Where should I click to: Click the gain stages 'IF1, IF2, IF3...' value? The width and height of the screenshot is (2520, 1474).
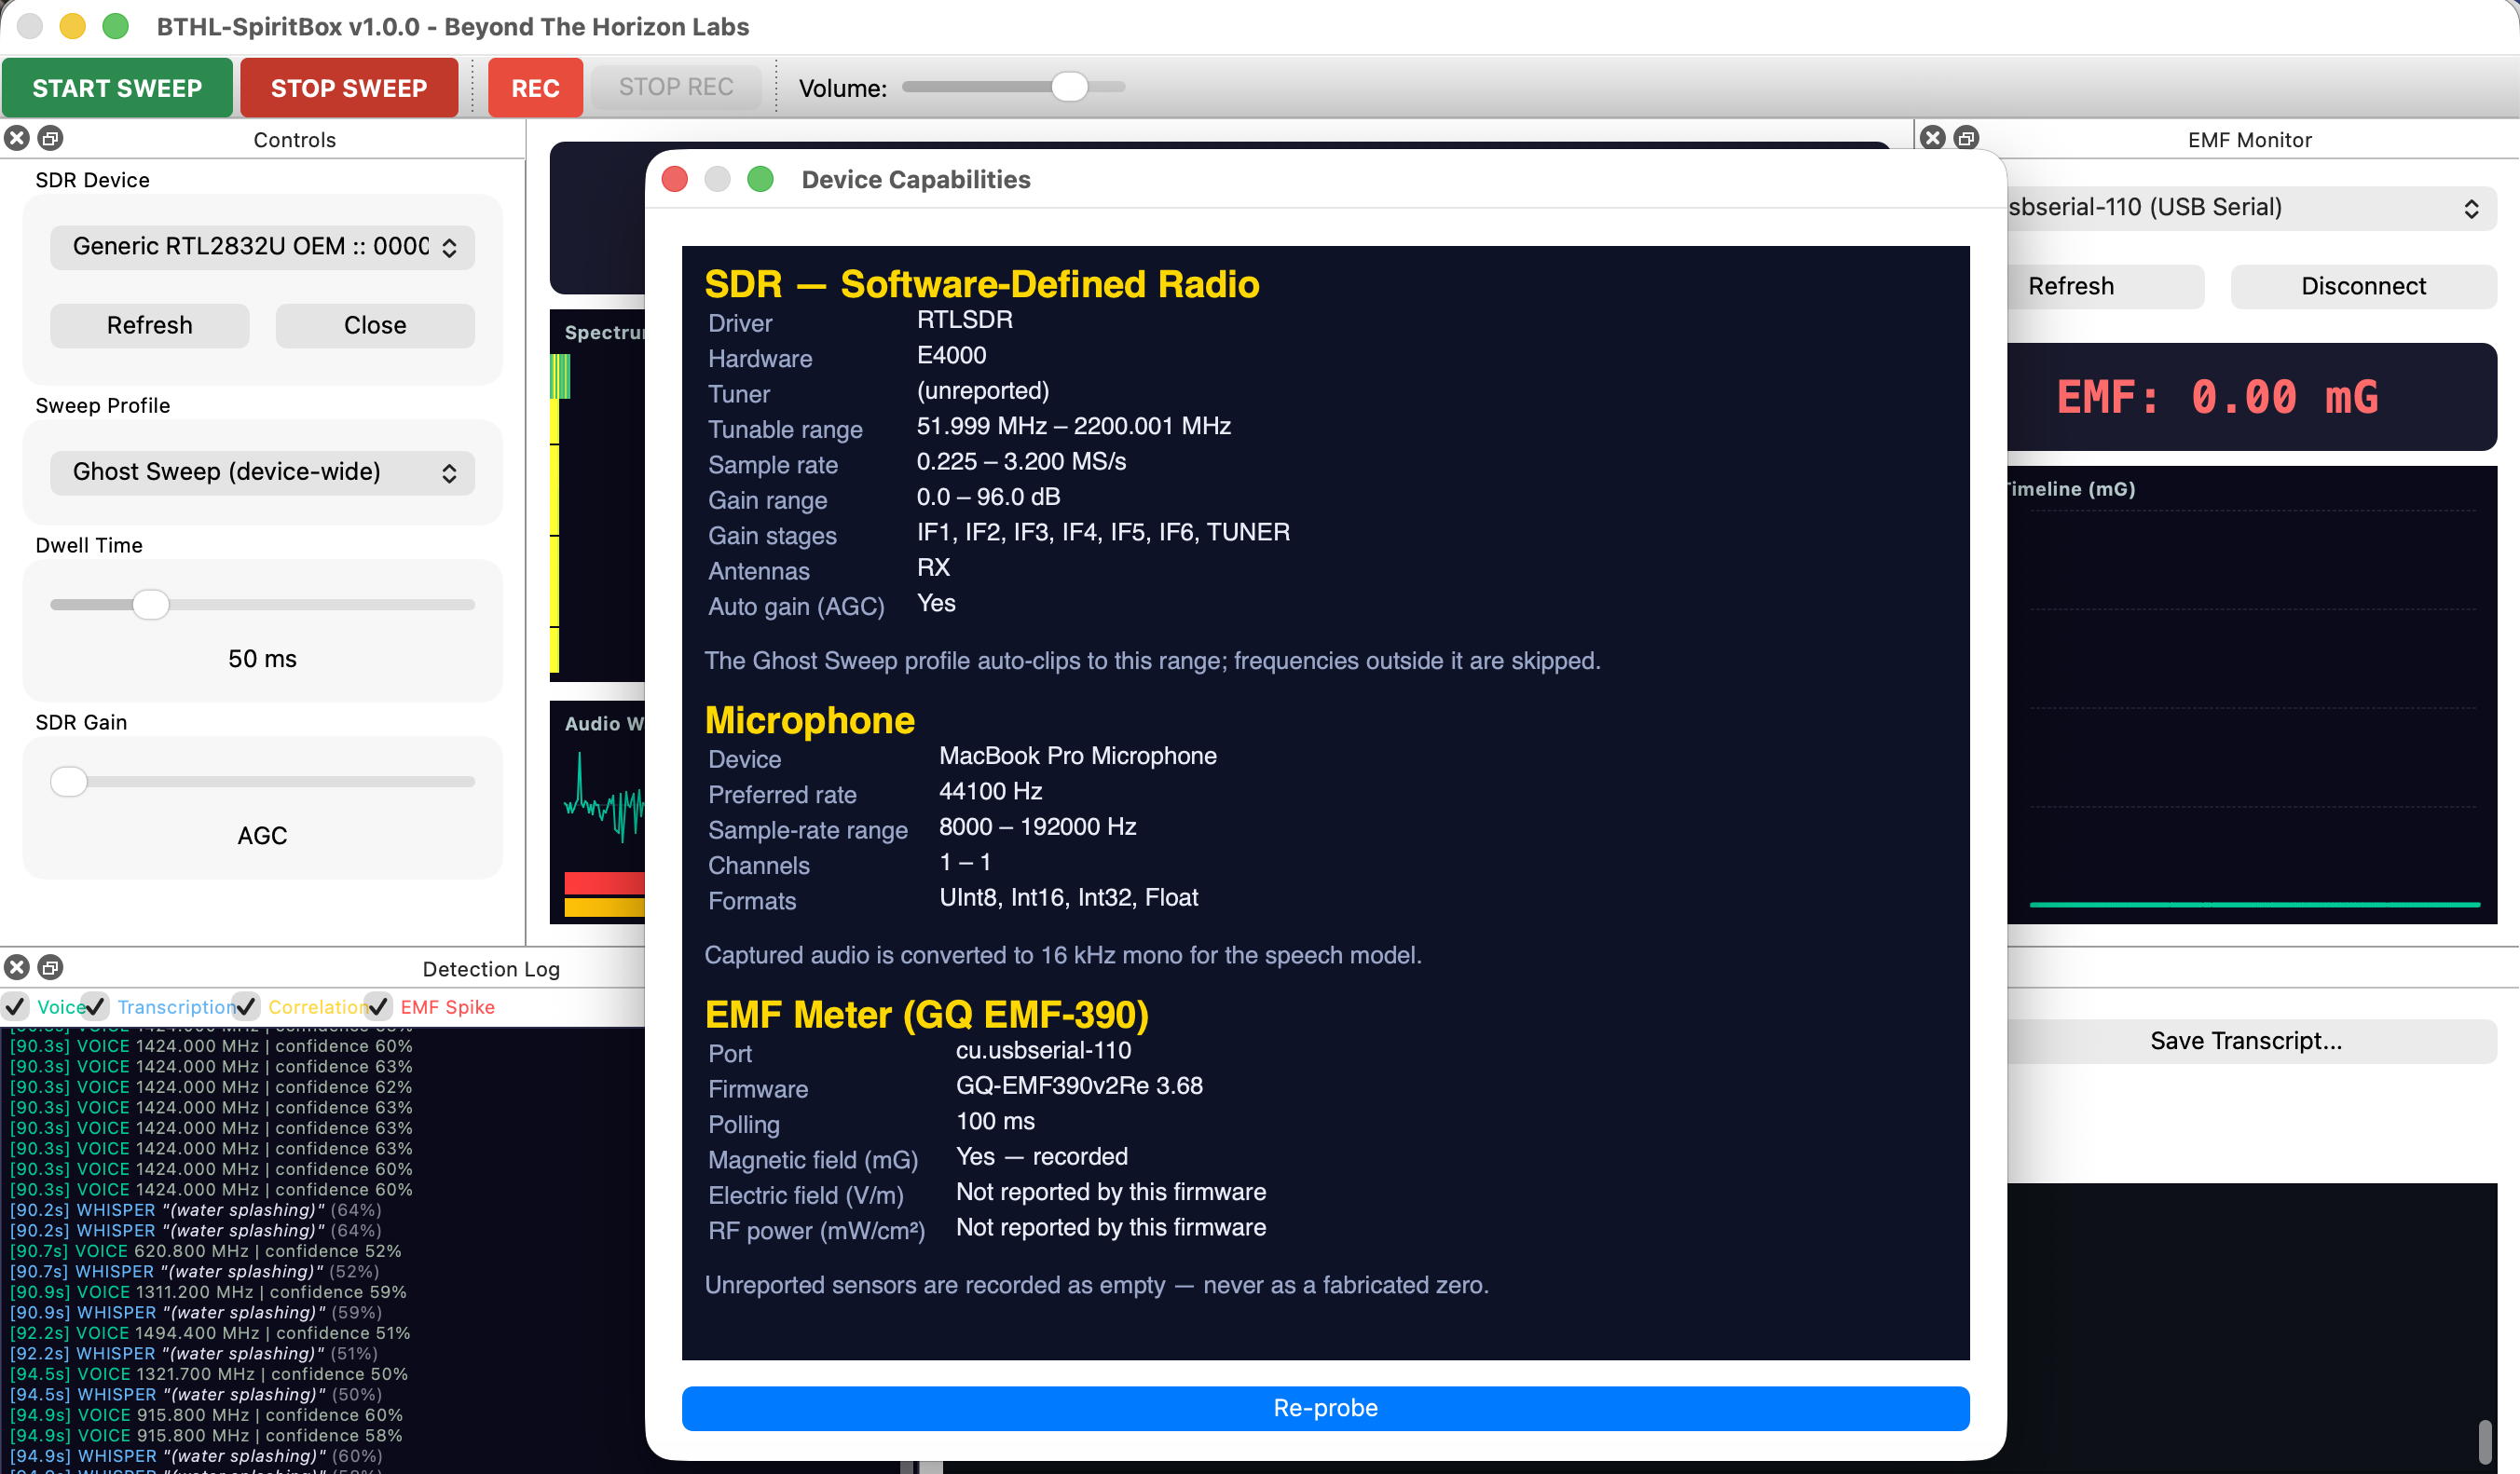point(1103,532)
